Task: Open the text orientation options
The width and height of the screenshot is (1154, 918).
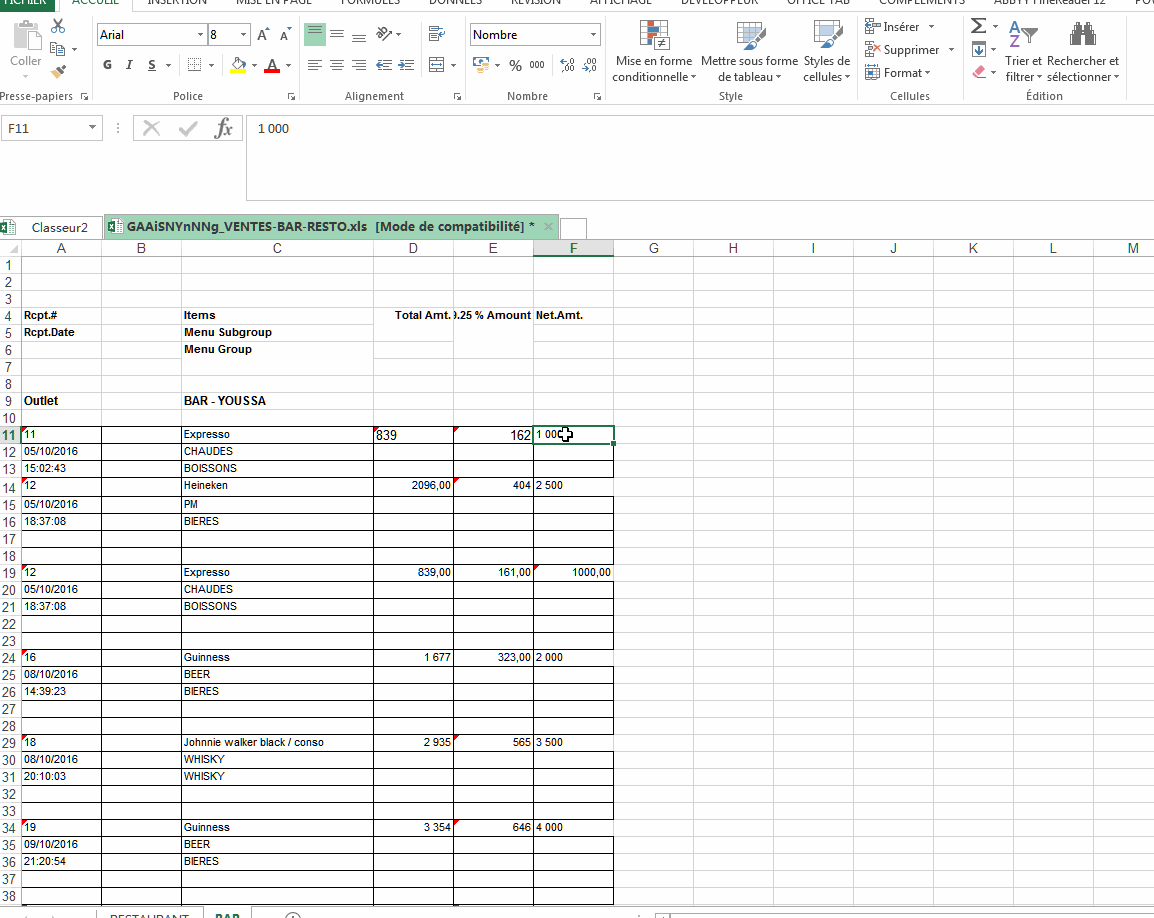Action: tap(388, 34)
